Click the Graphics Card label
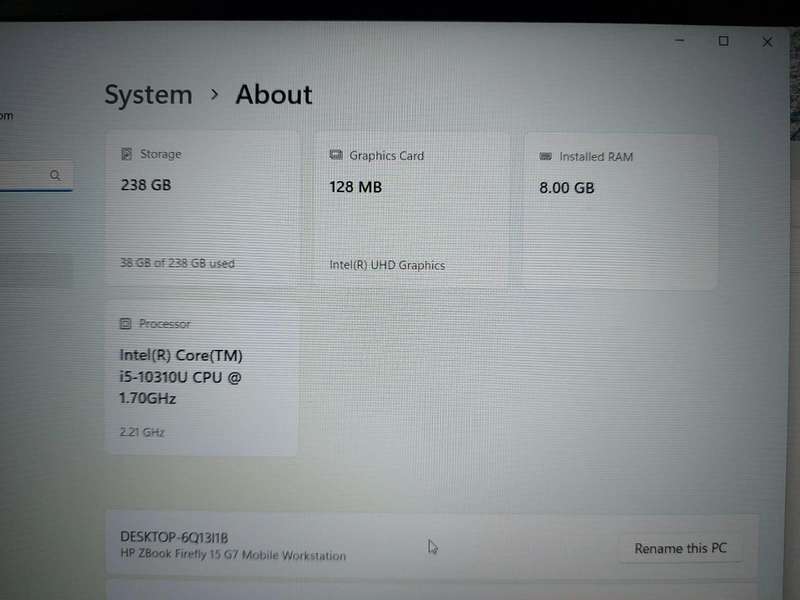Image resolution: width=800 pixels, height=600 pixels. (387, 156)
